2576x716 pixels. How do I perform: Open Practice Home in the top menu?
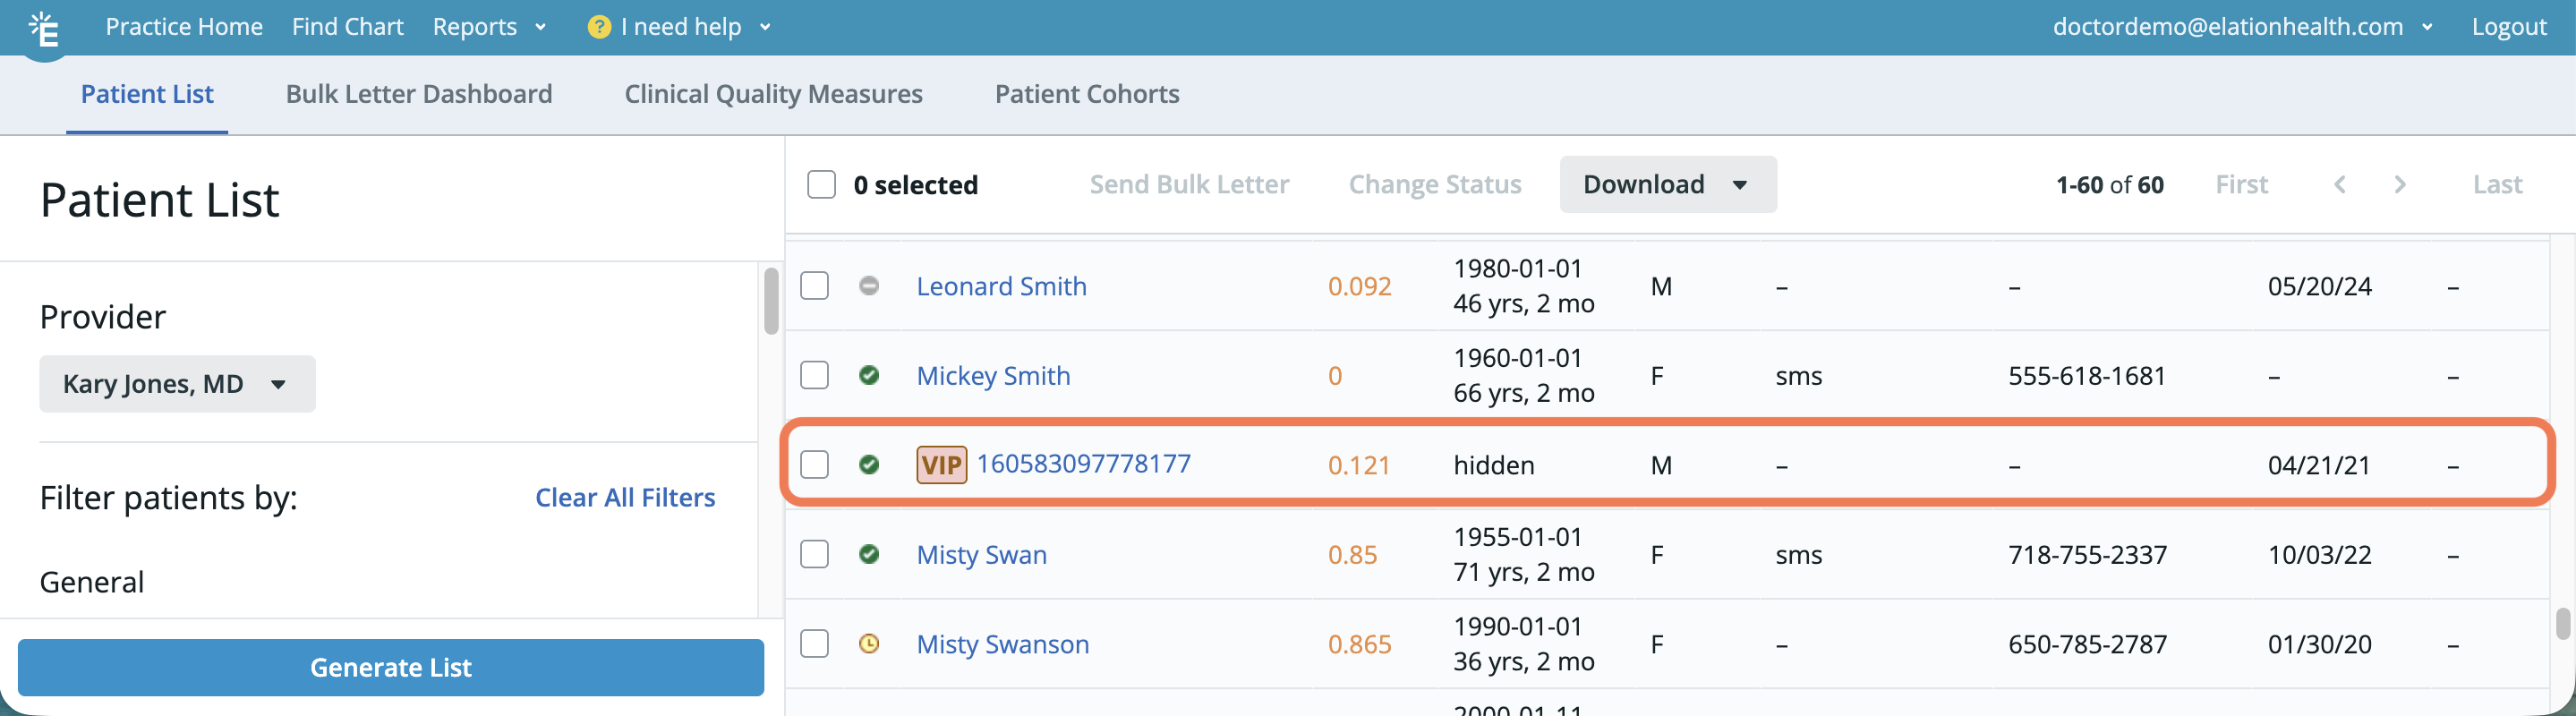[184, 27]
